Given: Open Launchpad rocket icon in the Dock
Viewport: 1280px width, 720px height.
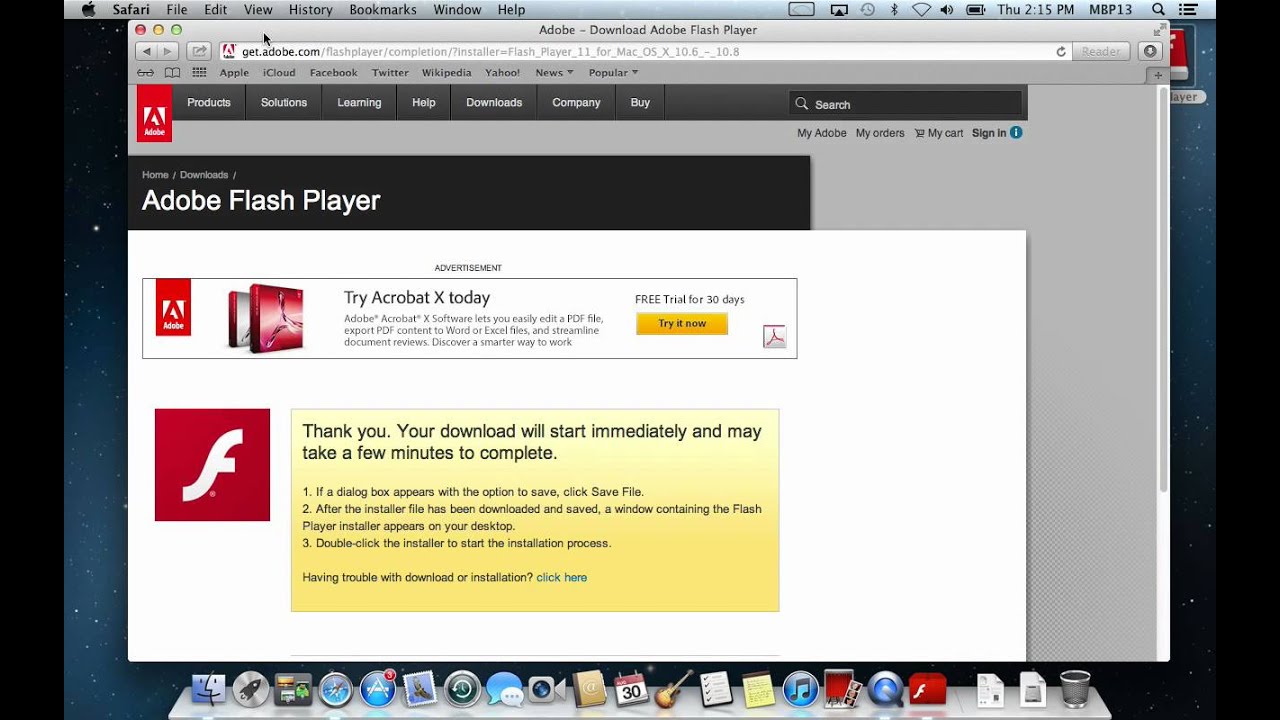Looking at the screenshot, I should (251, 689).
